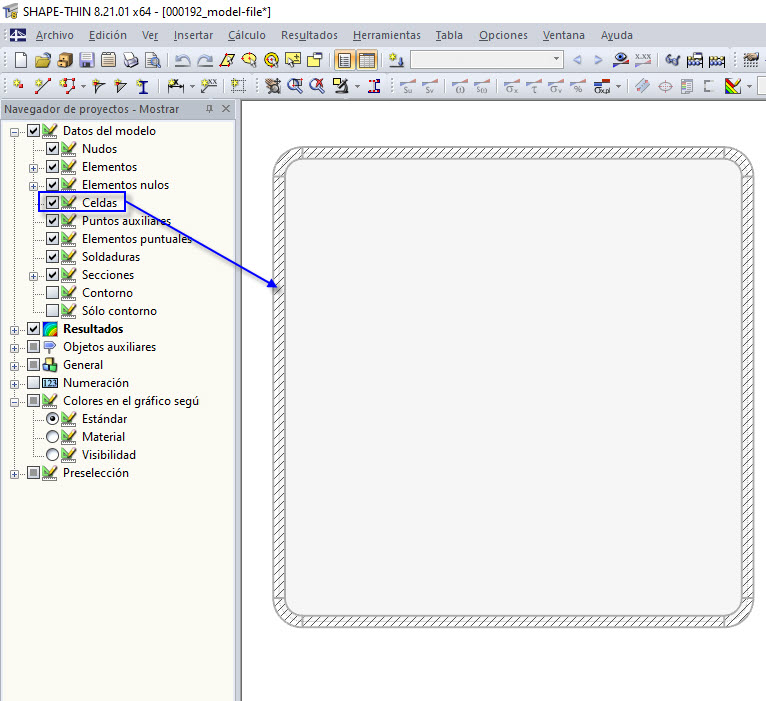The image size is (766, 701).
Task: Toggle the Soldaduras checkbox
Action: 52,256
